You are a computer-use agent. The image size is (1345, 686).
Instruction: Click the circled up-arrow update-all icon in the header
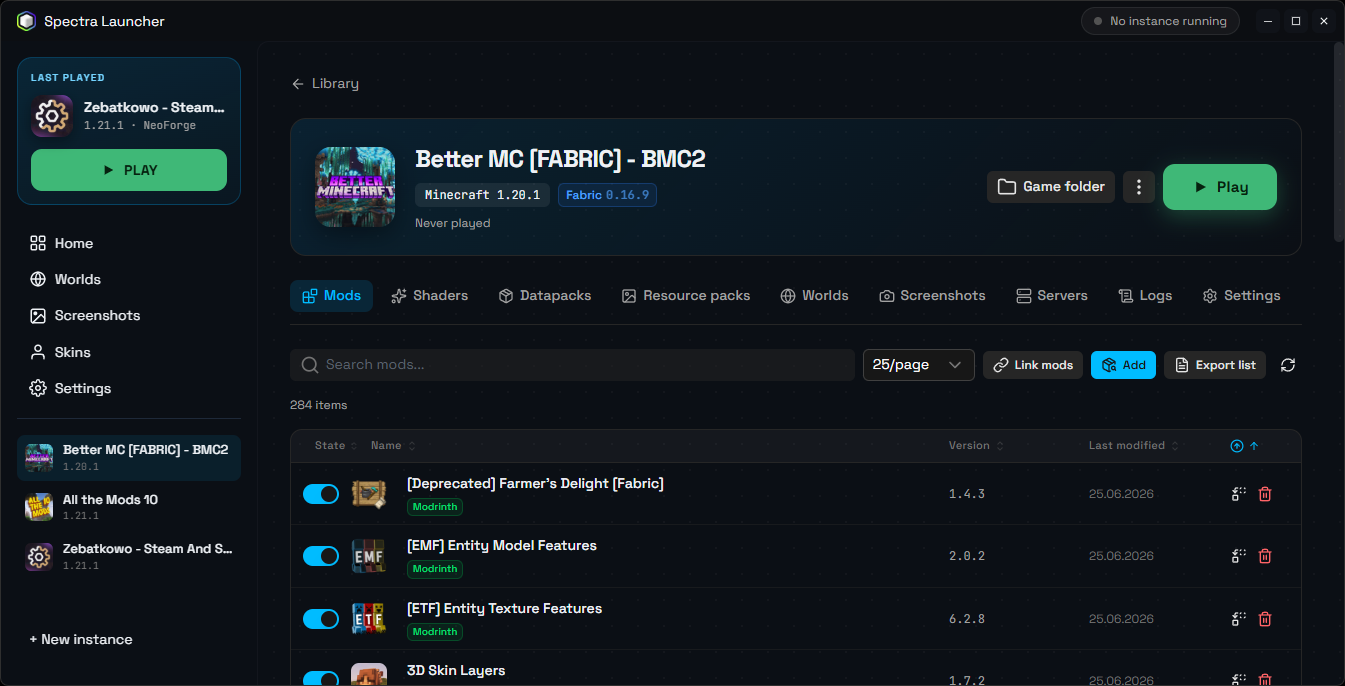tap(1237, 446)
